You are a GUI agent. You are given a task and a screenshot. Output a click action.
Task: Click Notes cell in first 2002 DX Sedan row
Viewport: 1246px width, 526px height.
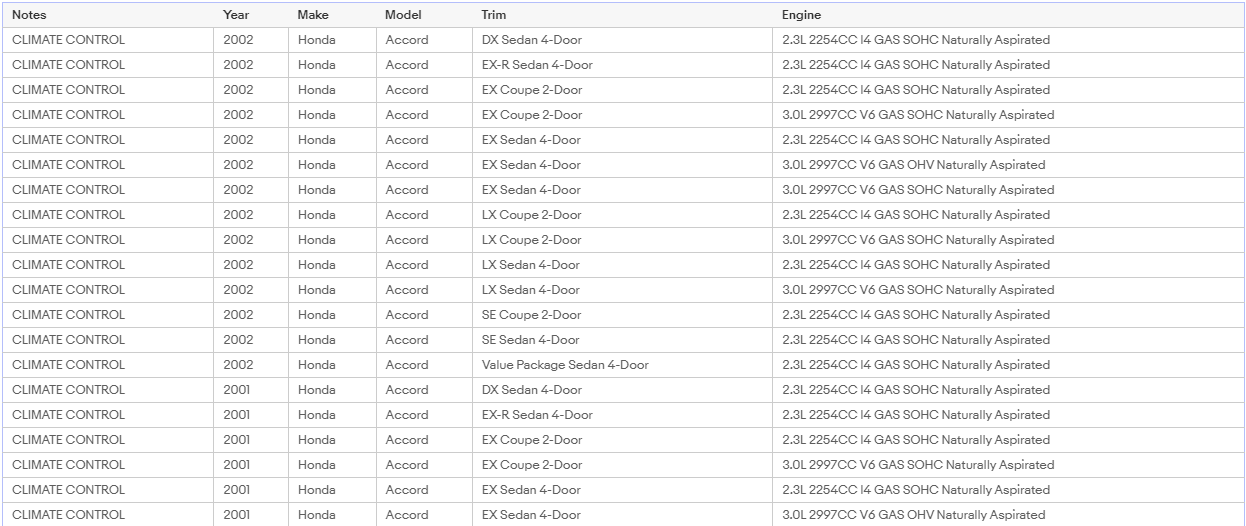108,40
